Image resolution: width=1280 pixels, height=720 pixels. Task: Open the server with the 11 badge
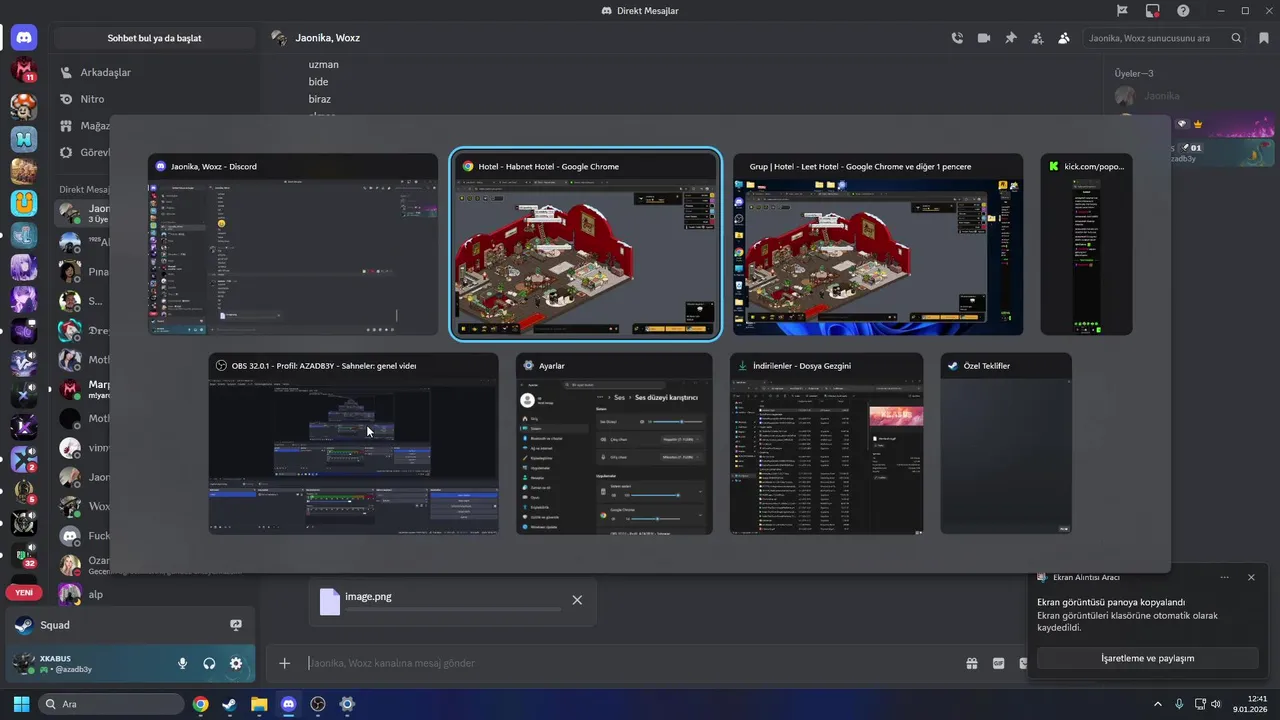[x=24, y=71]
